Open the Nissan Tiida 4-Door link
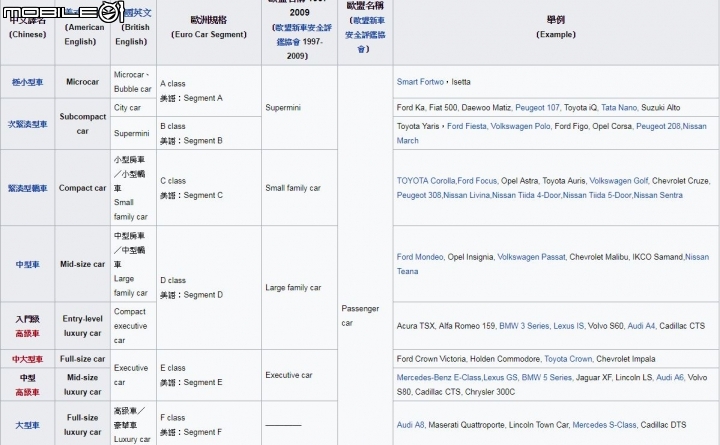720x445 pixels. pyautogui.click(x=526, y=195)
